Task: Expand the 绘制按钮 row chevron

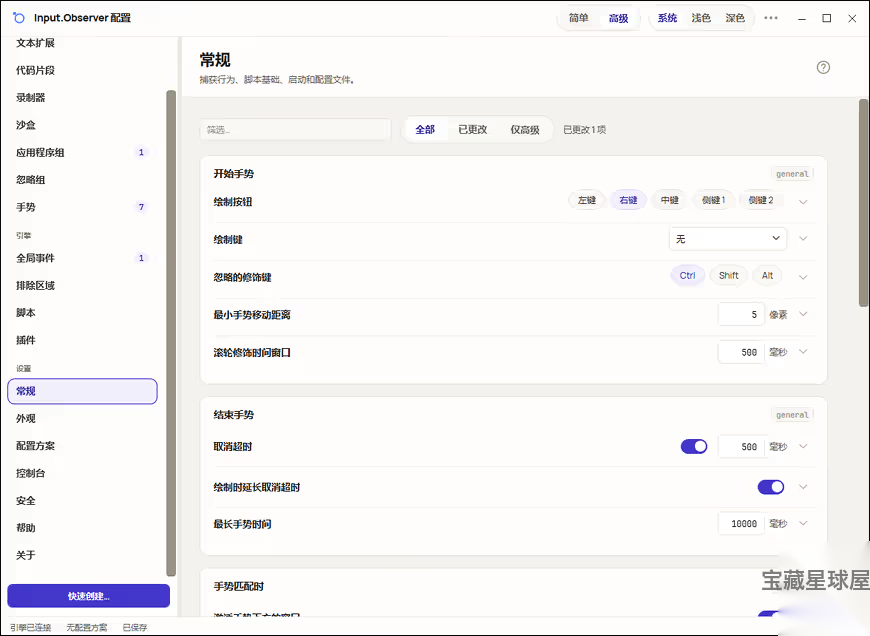Action: click(x=803, y=201)
